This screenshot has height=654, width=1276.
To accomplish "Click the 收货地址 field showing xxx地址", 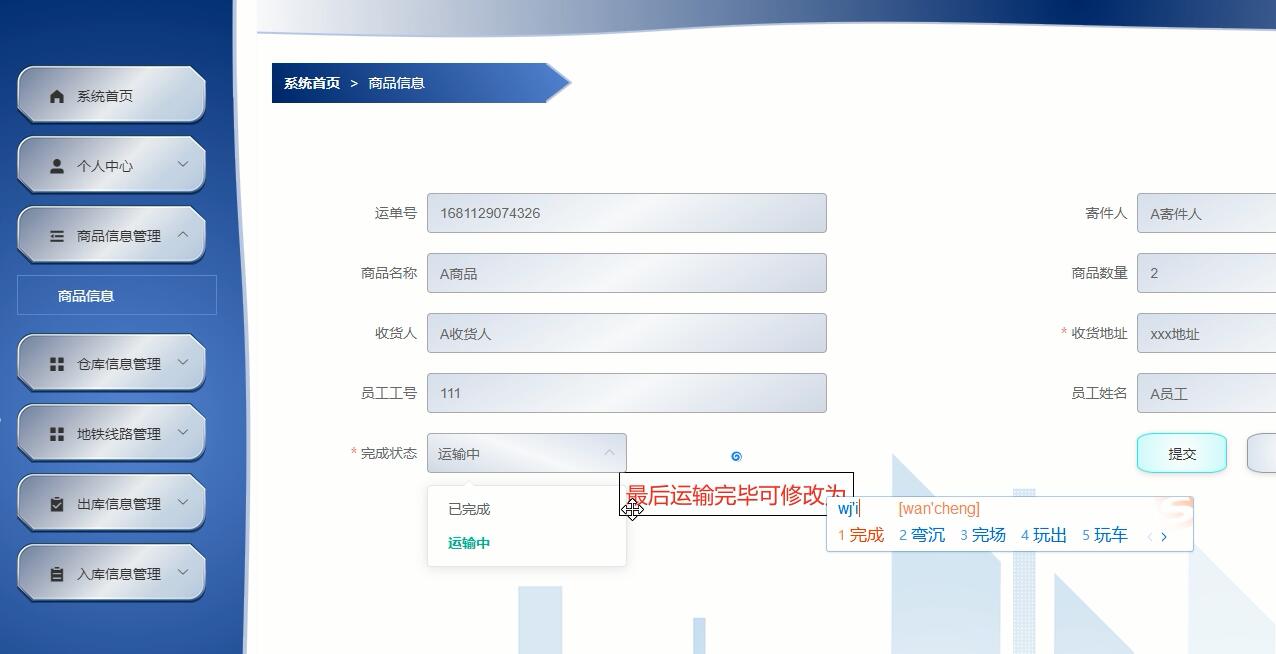I will [1206, 333].
